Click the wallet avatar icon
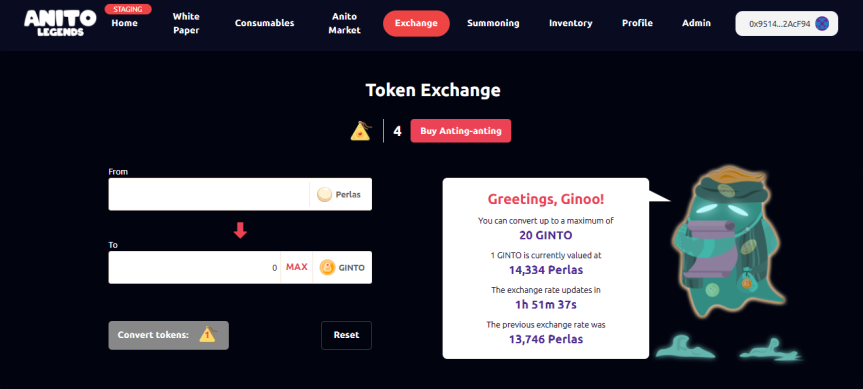863x389 pixels. click(x=822, y=24)
